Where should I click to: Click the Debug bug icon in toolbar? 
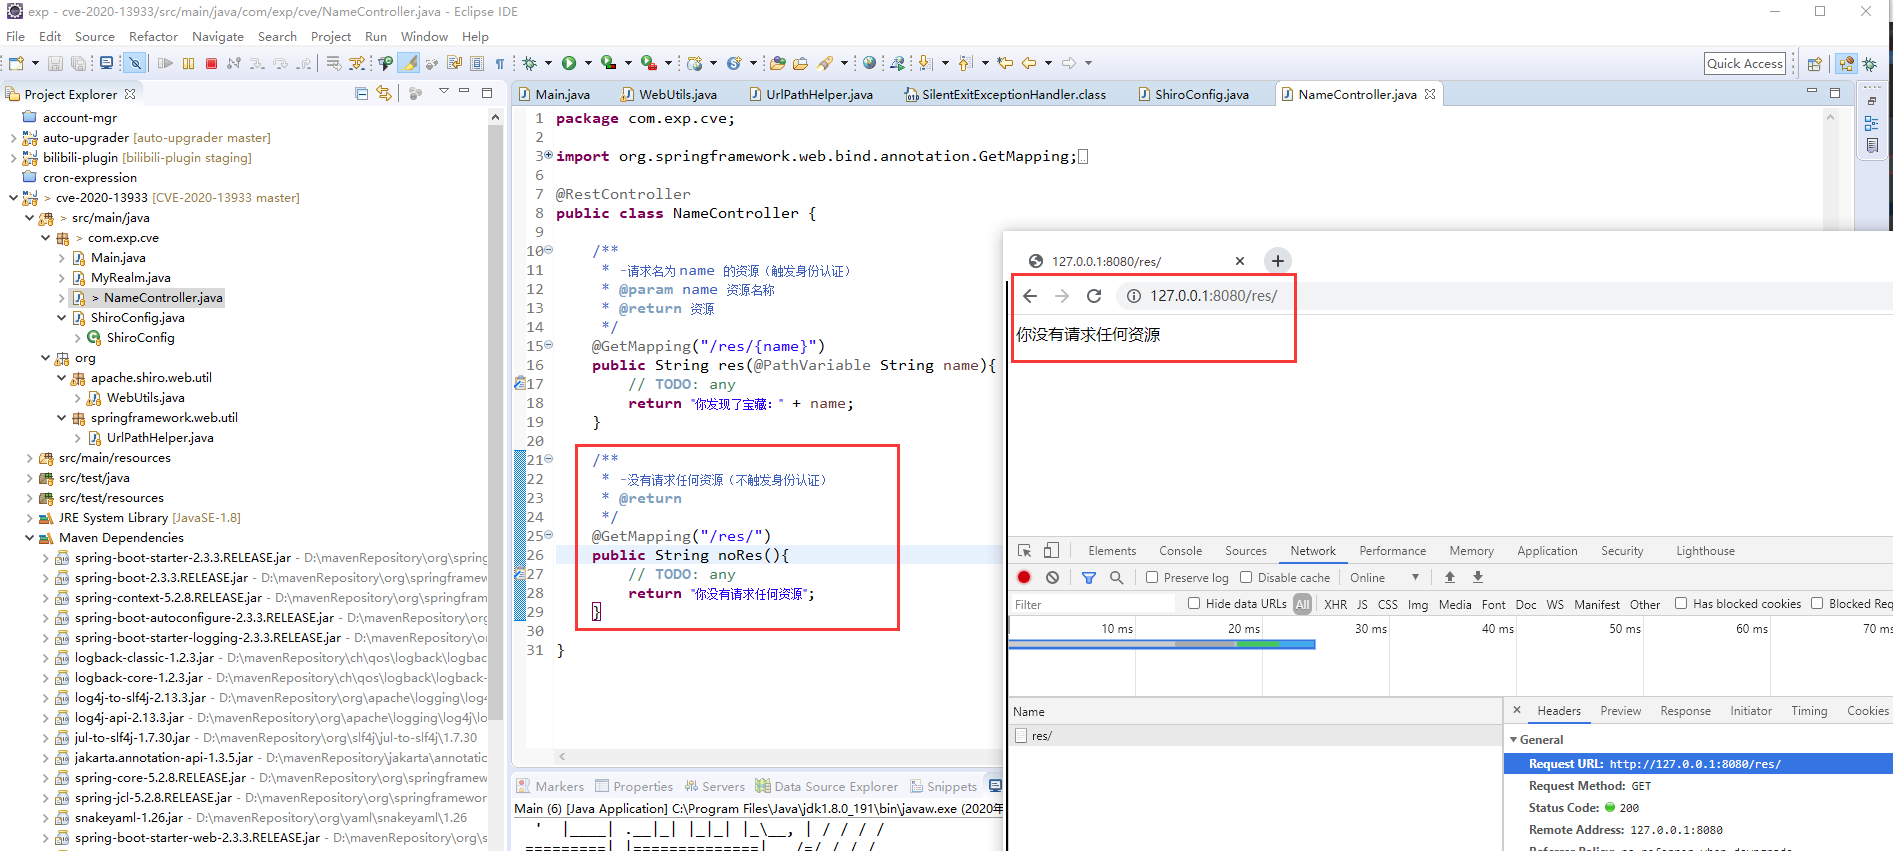pyautogui.click(x=530, y=63)
